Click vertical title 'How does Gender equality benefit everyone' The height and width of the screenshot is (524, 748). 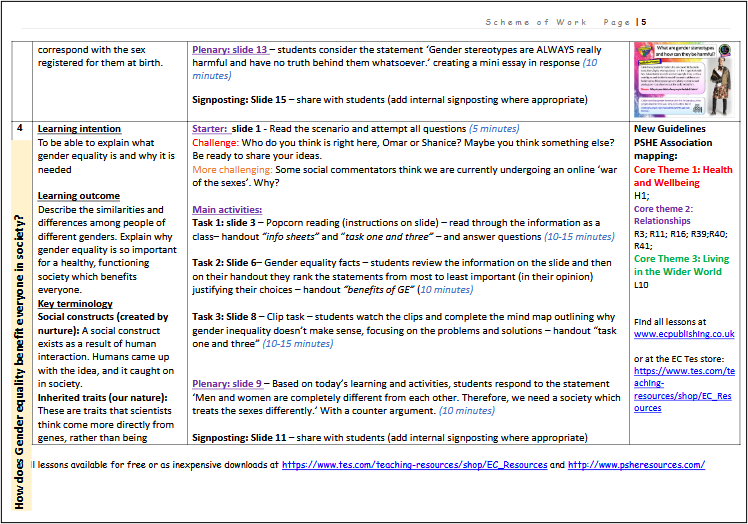[x=19, y=361]
